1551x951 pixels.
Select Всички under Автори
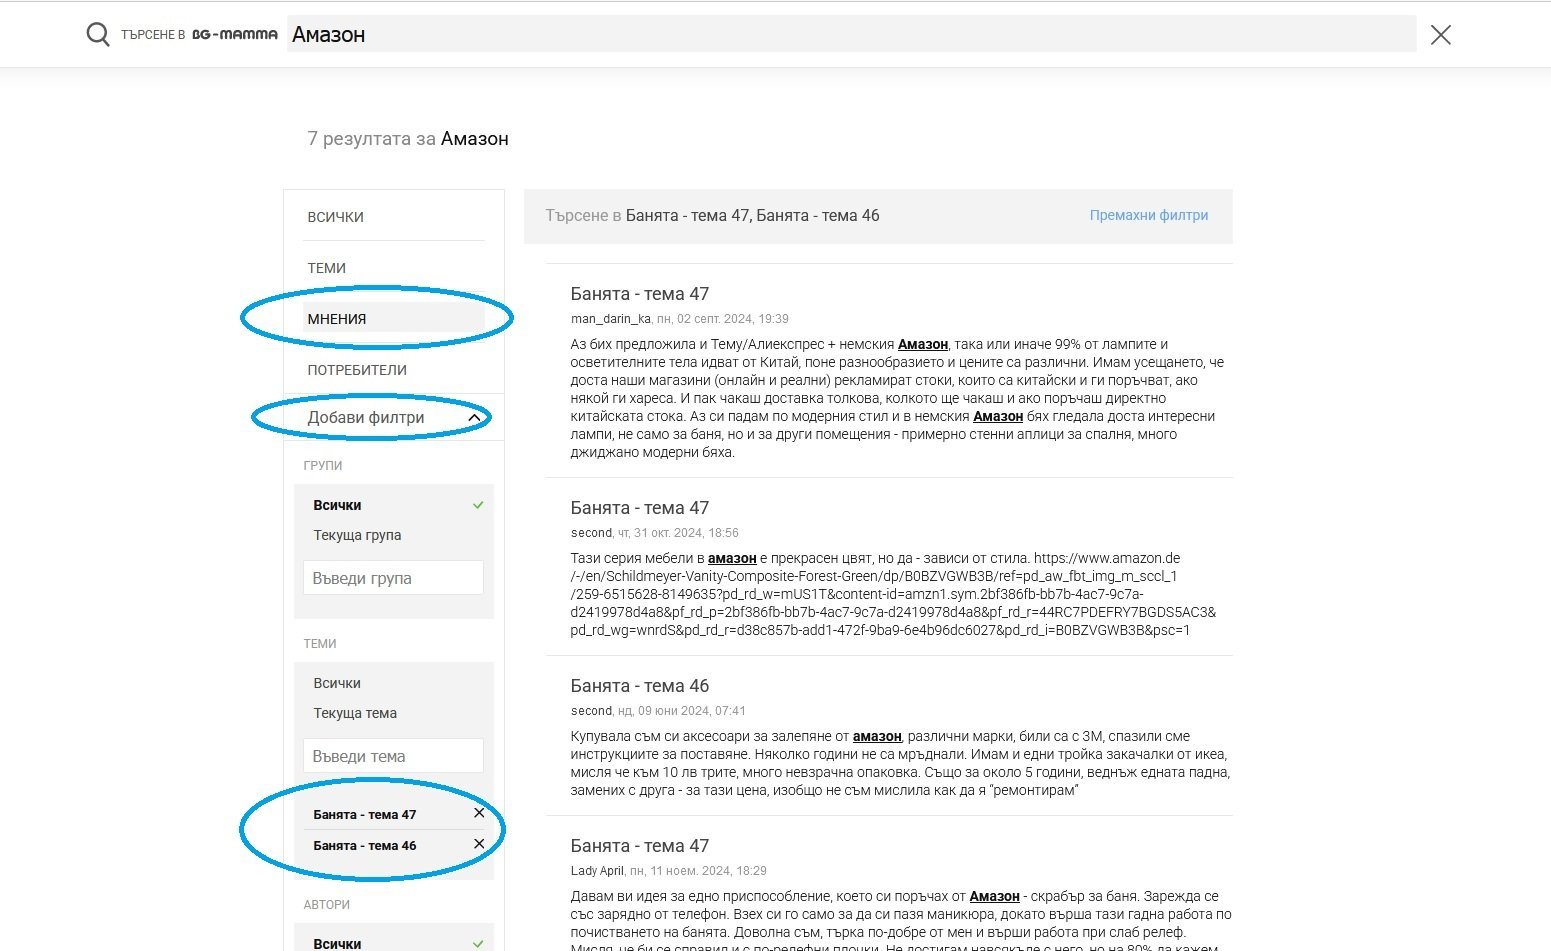[337, 943]
